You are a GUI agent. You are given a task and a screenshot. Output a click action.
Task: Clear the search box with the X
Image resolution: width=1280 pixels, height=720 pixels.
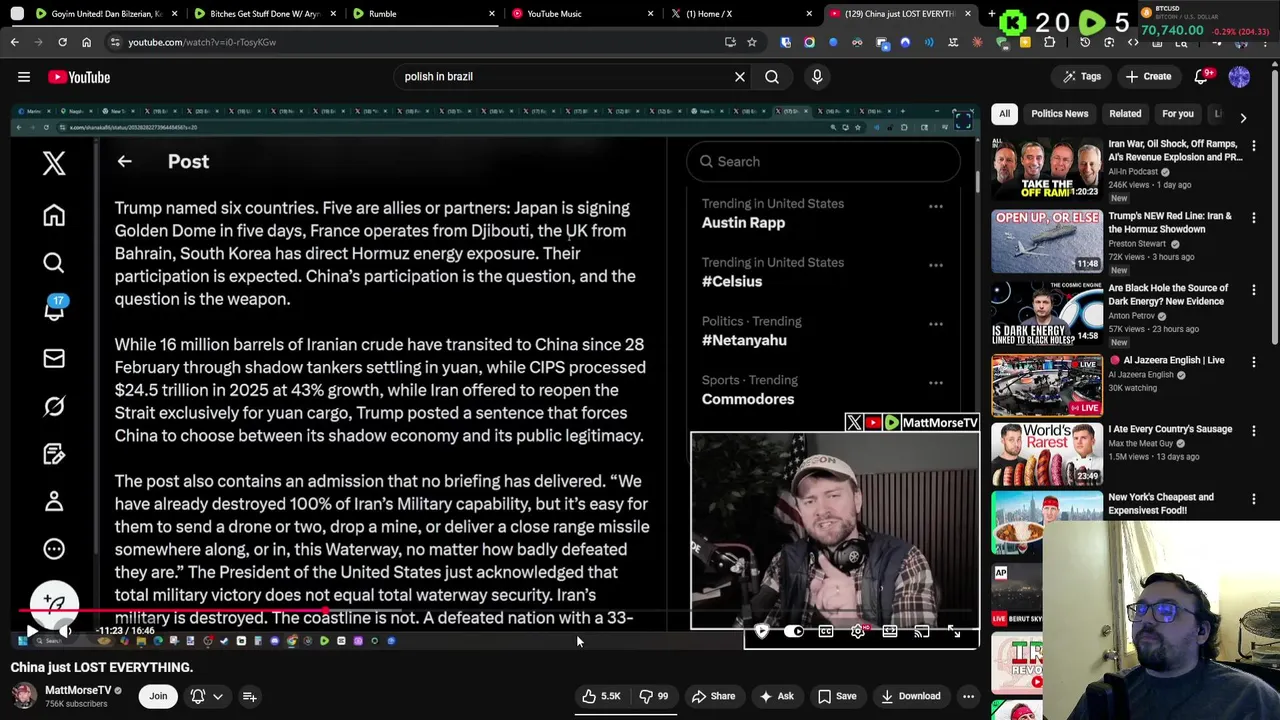740,77
